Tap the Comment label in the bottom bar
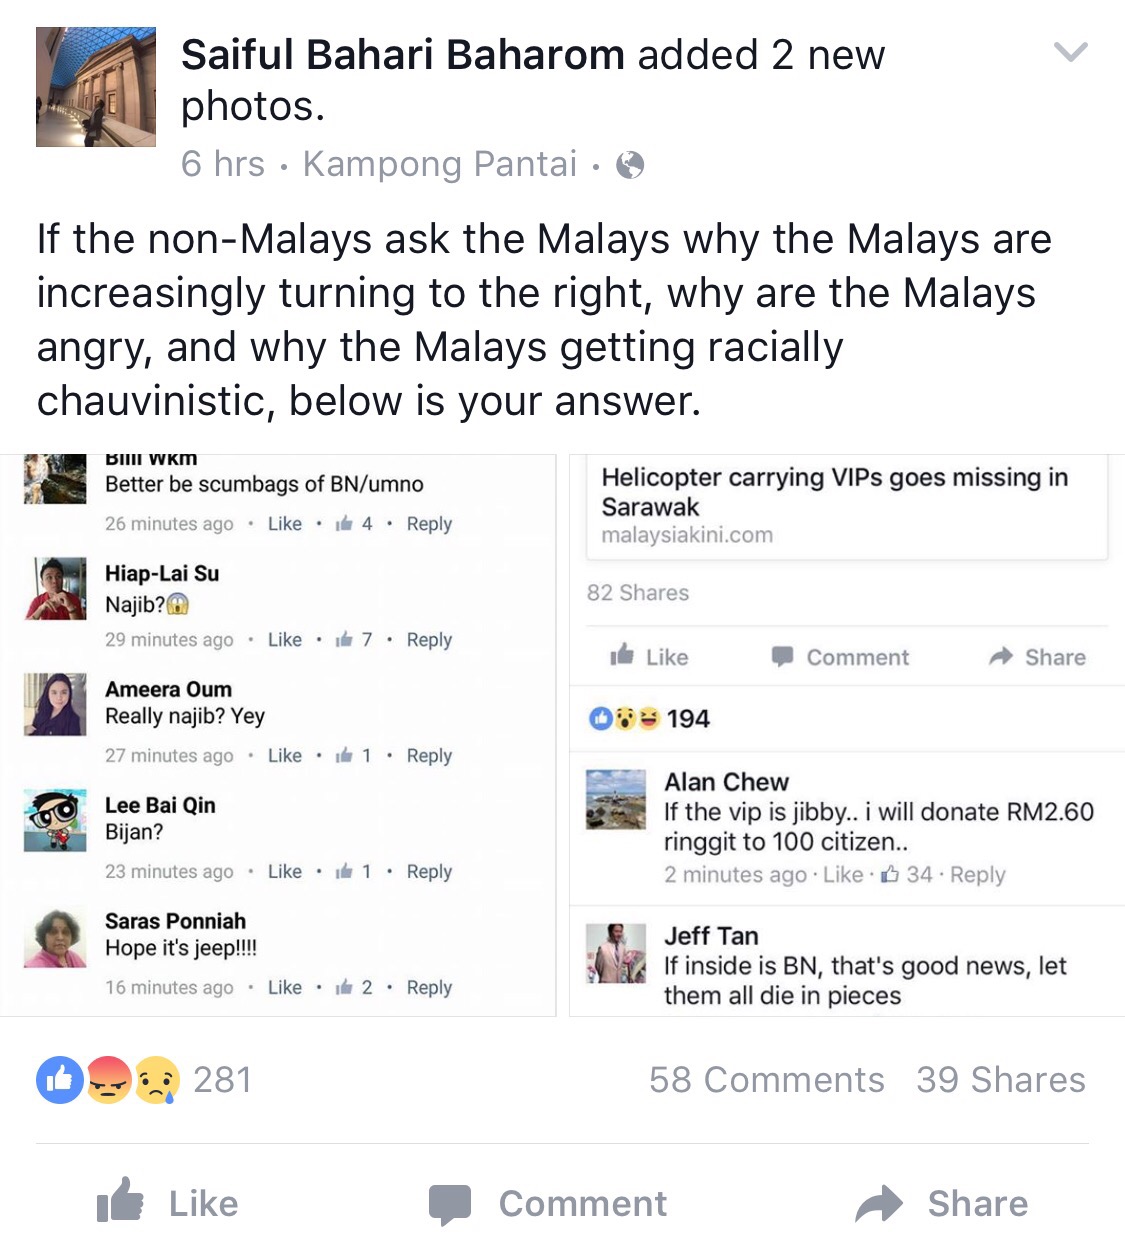Screen dimensions: 1125x1252 583,1204
